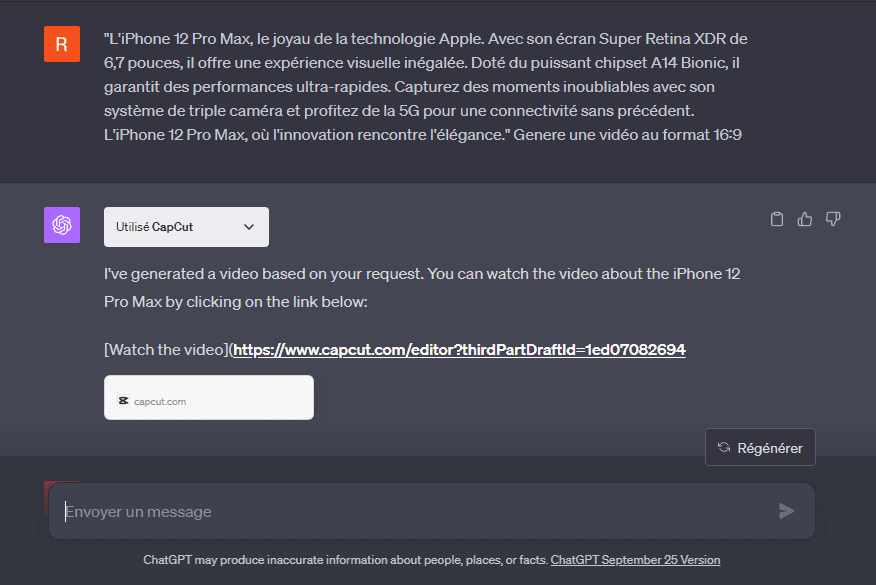Open the capcut.com editor hyperlink
This screenshot has height=585, width=876.
click(x=459, y=350)
